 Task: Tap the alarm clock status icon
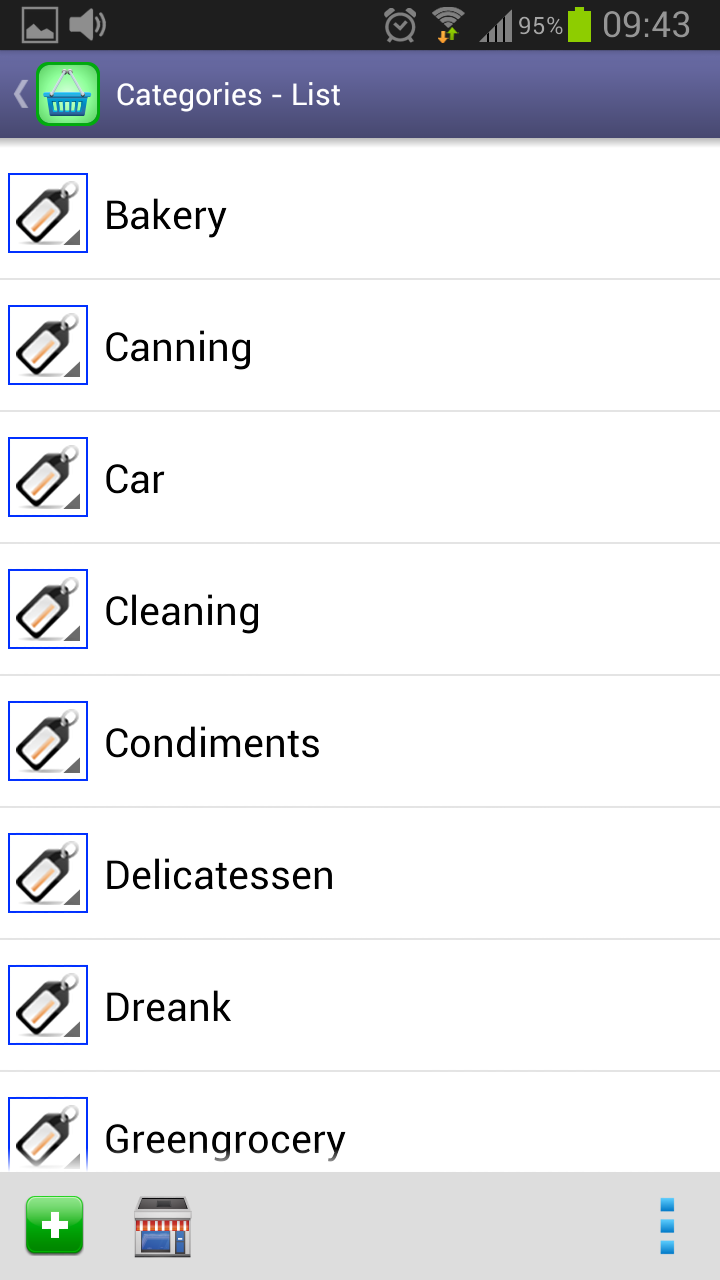[x=400, y=25]
